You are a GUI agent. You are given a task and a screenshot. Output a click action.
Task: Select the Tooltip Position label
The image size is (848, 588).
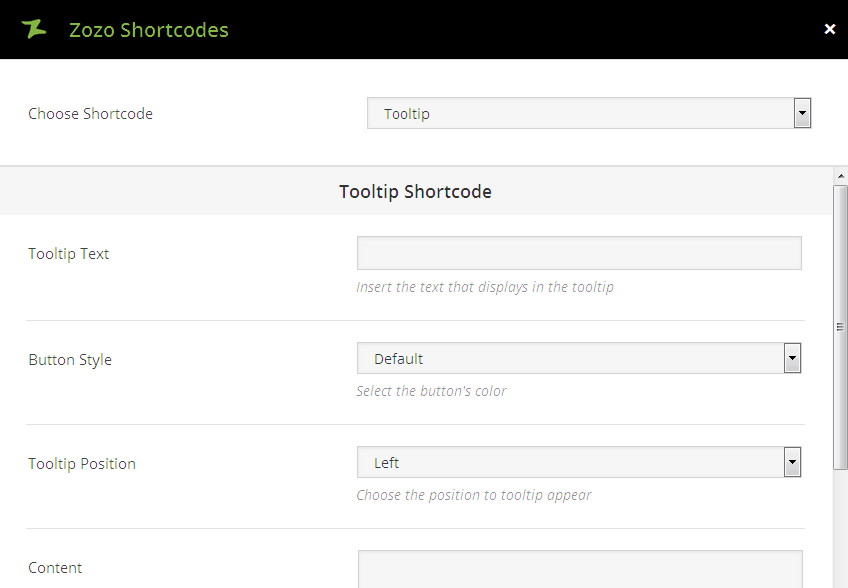coord(82,464)
